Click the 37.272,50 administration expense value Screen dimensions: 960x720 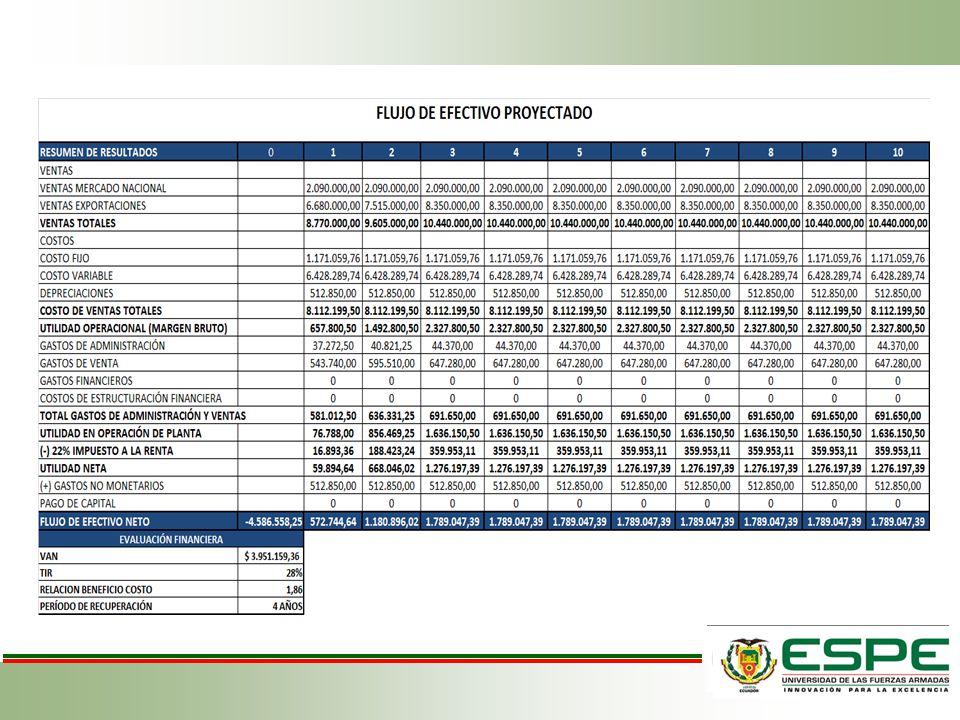coord(333,345)
